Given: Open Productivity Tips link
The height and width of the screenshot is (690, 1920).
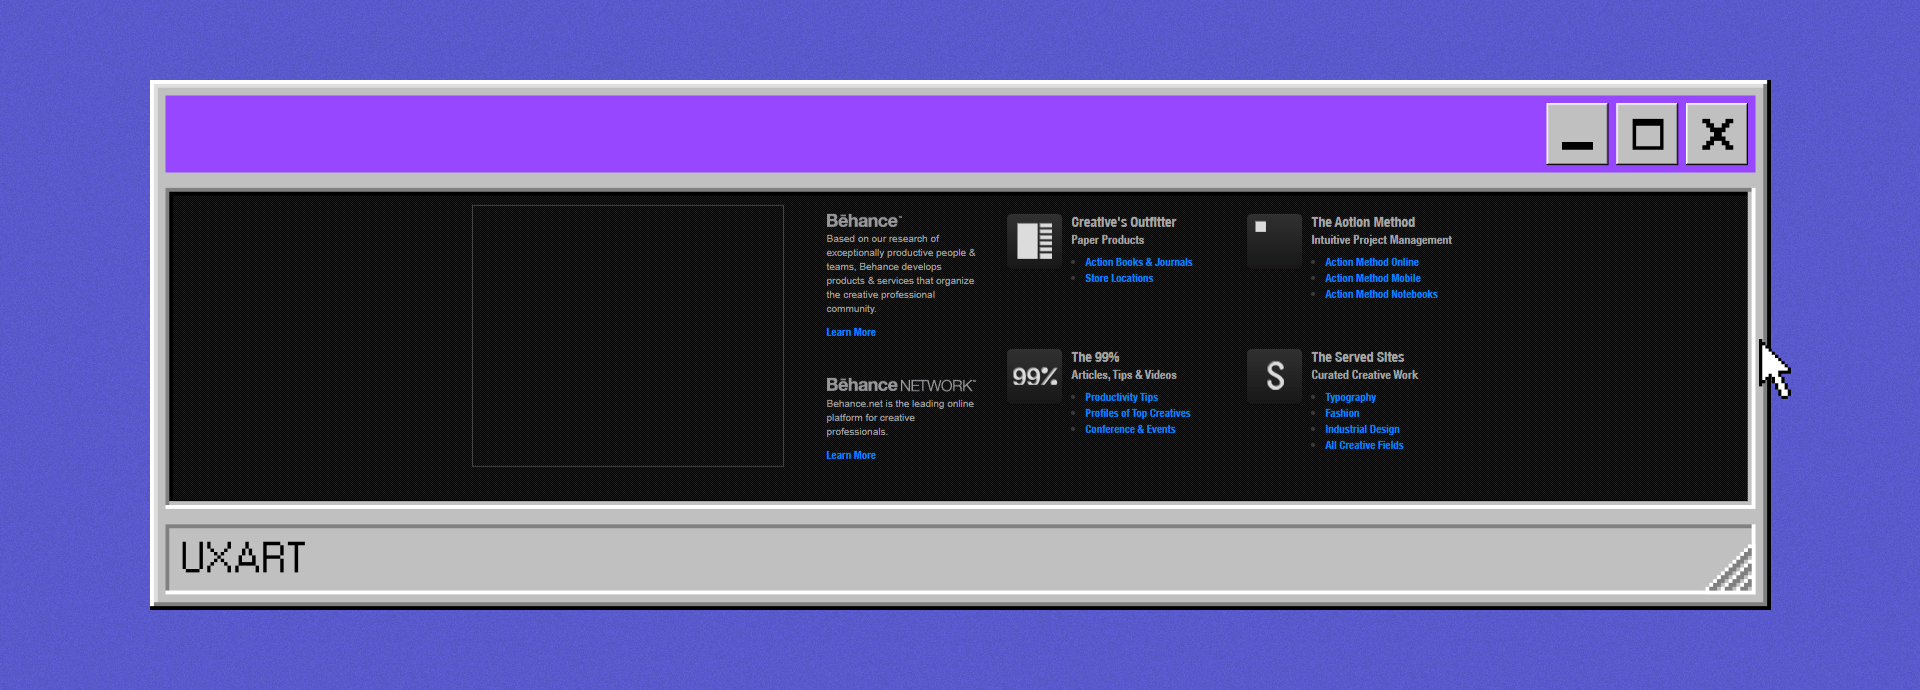Looking at the screenshot, I should 1121,397.
